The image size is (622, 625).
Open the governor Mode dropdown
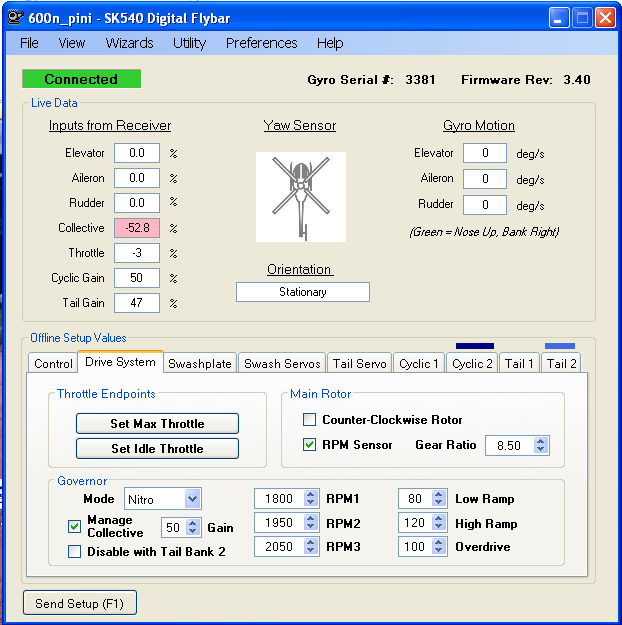pyautogui.click(x=193, y=499)
